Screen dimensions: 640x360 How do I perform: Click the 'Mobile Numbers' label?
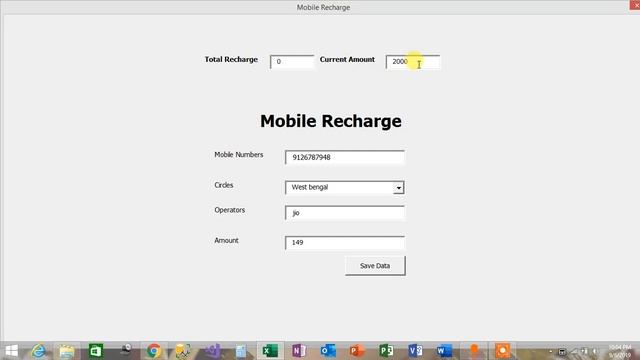point(239,155)
